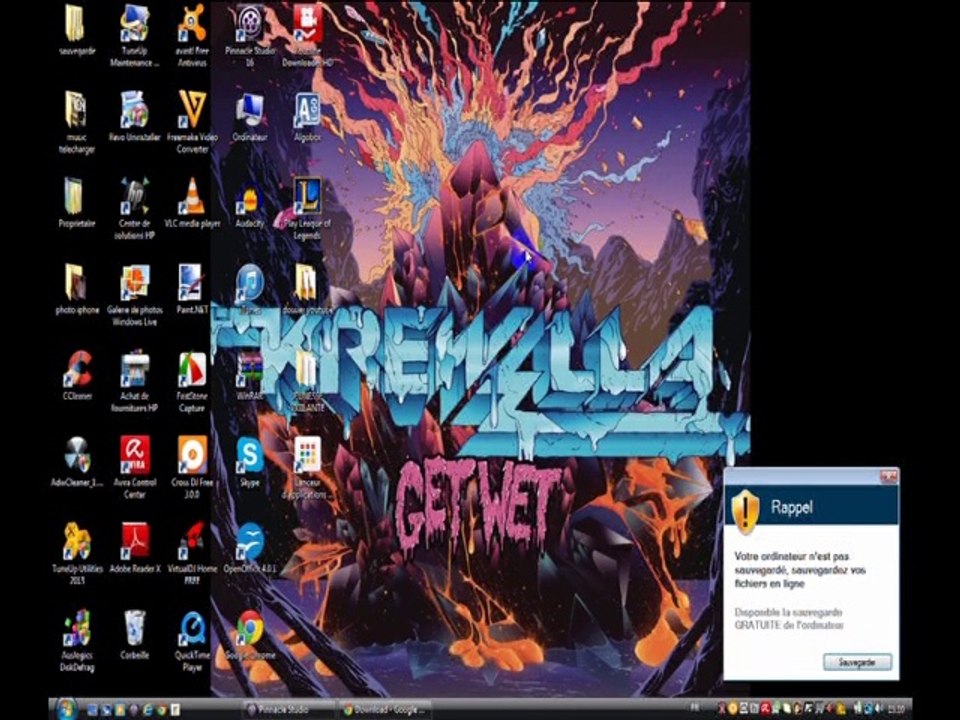Screen dimensions: 960x720
Task: Click the Sauvegarde button in Rappel popup
Action: coord(857,662)
